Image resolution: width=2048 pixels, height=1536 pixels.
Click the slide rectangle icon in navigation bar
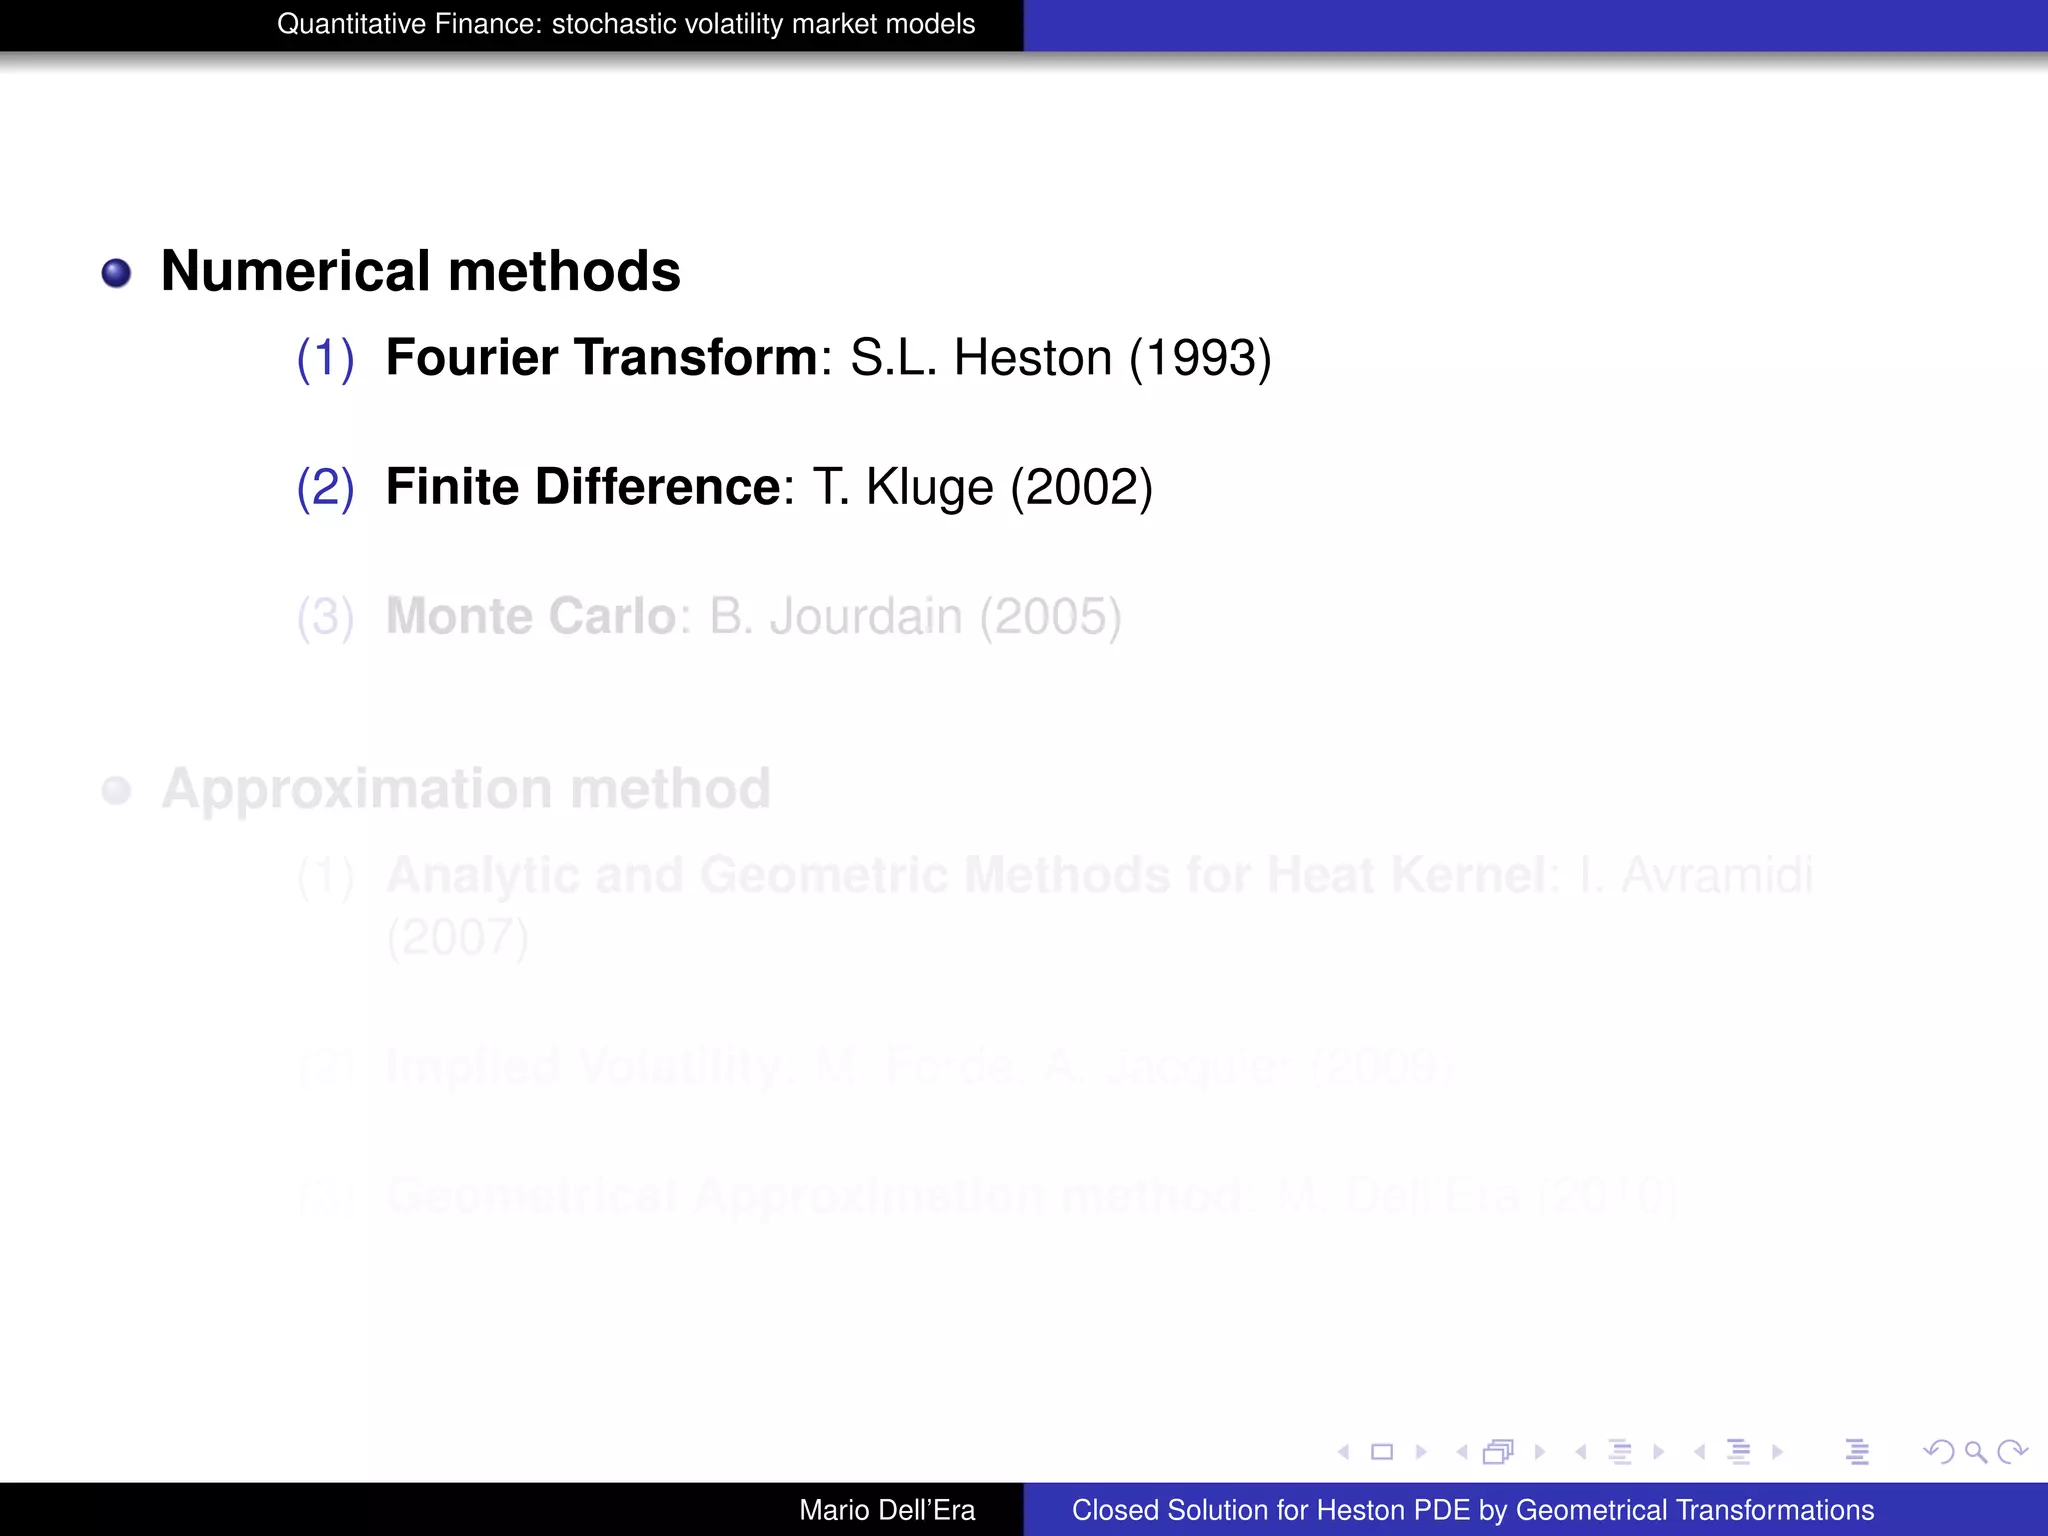click(1382, 1452)
